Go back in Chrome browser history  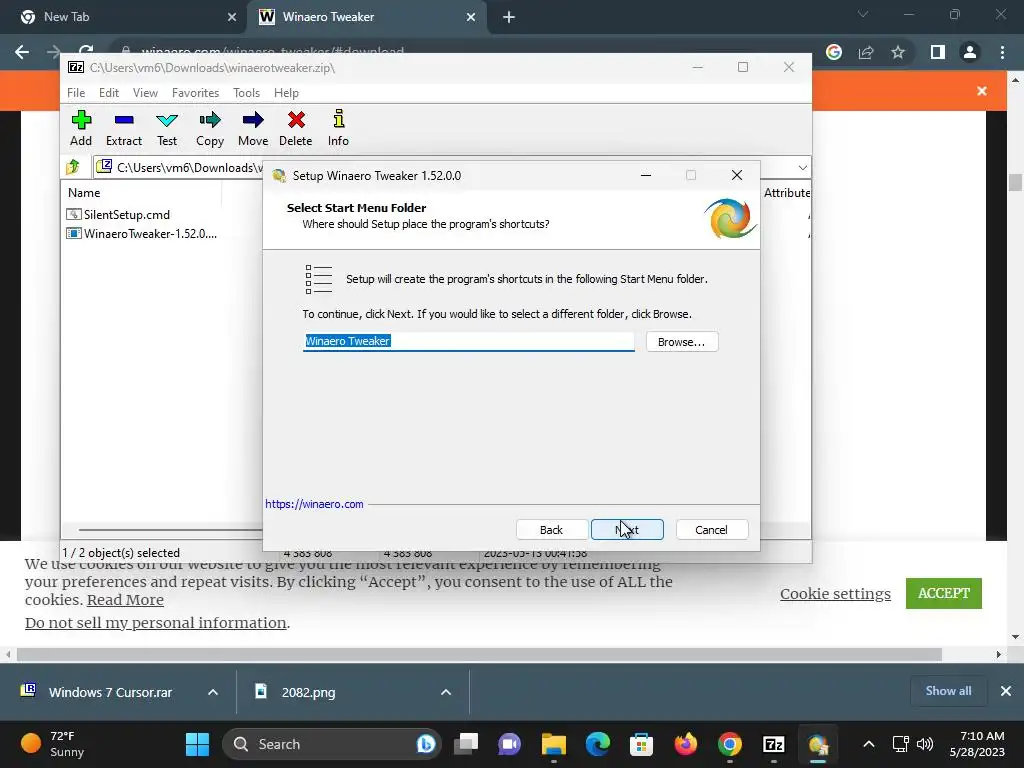(22, 52)
